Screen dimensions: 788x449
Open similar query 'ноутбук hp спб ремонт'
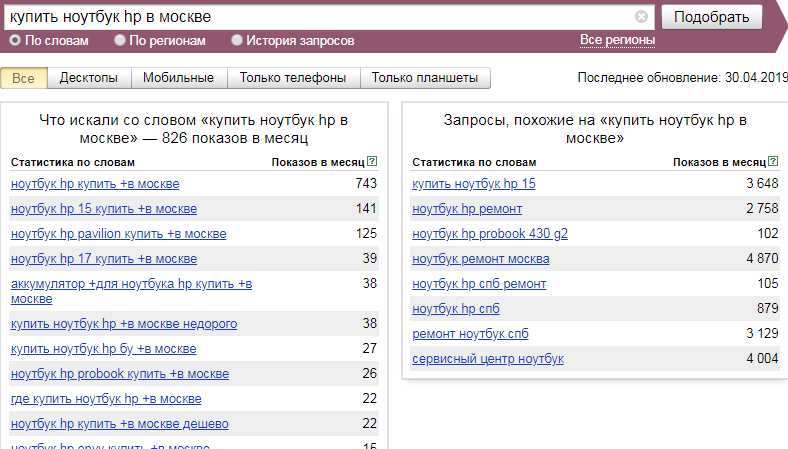pyautogui.click(x=479, y=284)
